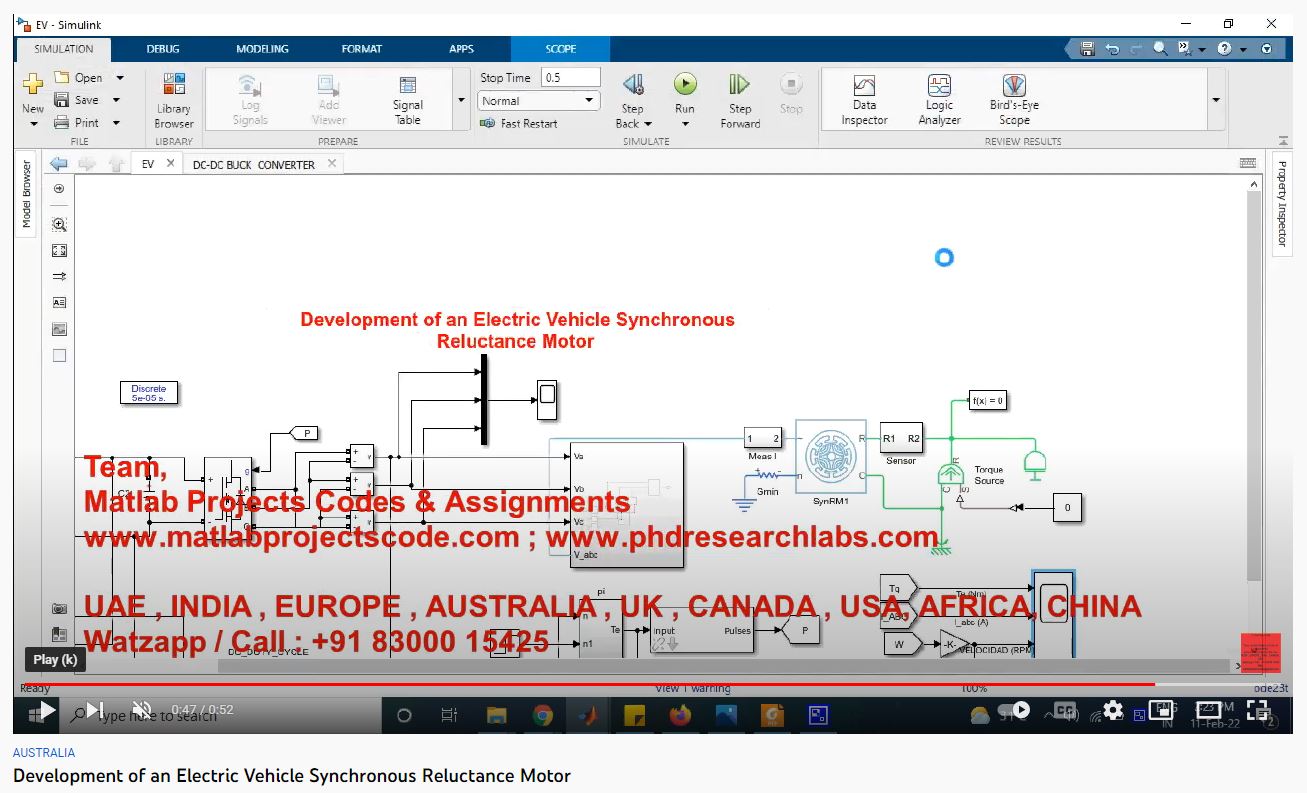Switch to the MODELING ribbon tab
1307x793 pixels.
coord(262,49)
